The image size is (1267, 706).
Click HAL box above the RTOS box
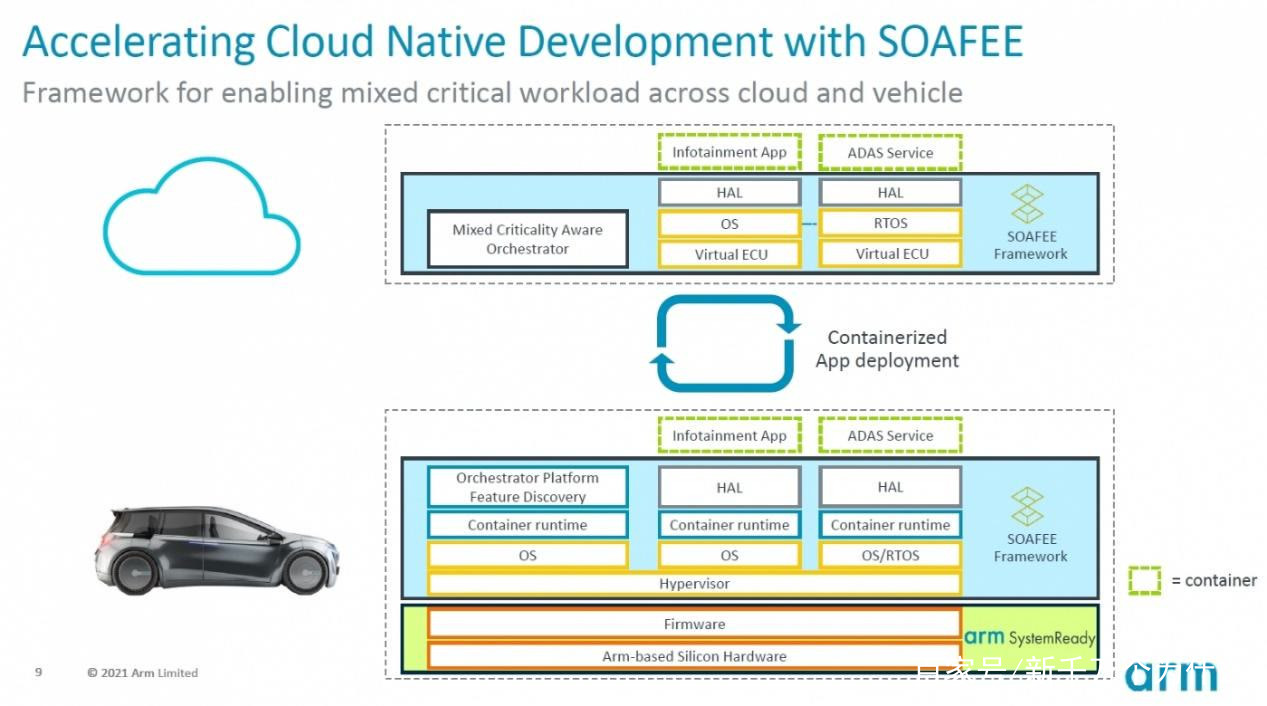point(890,192)
